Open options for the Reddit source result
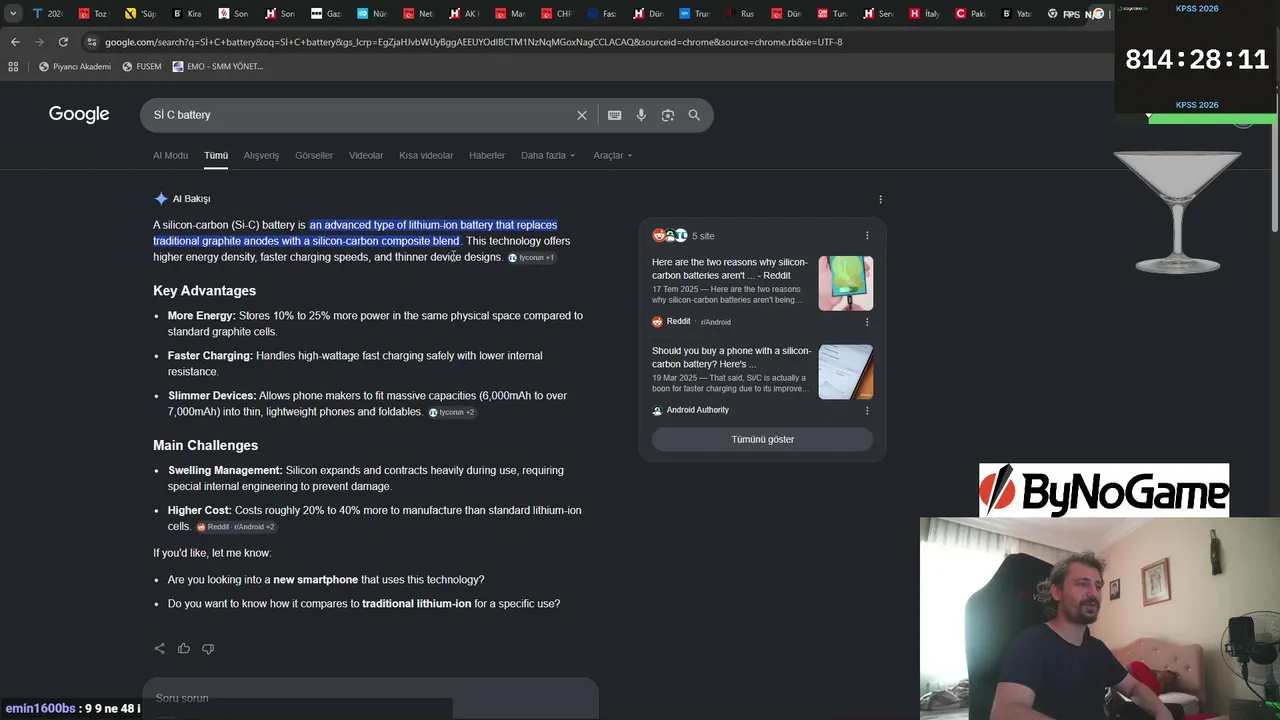Screen dimensions: 1280x720 point(867,322)
